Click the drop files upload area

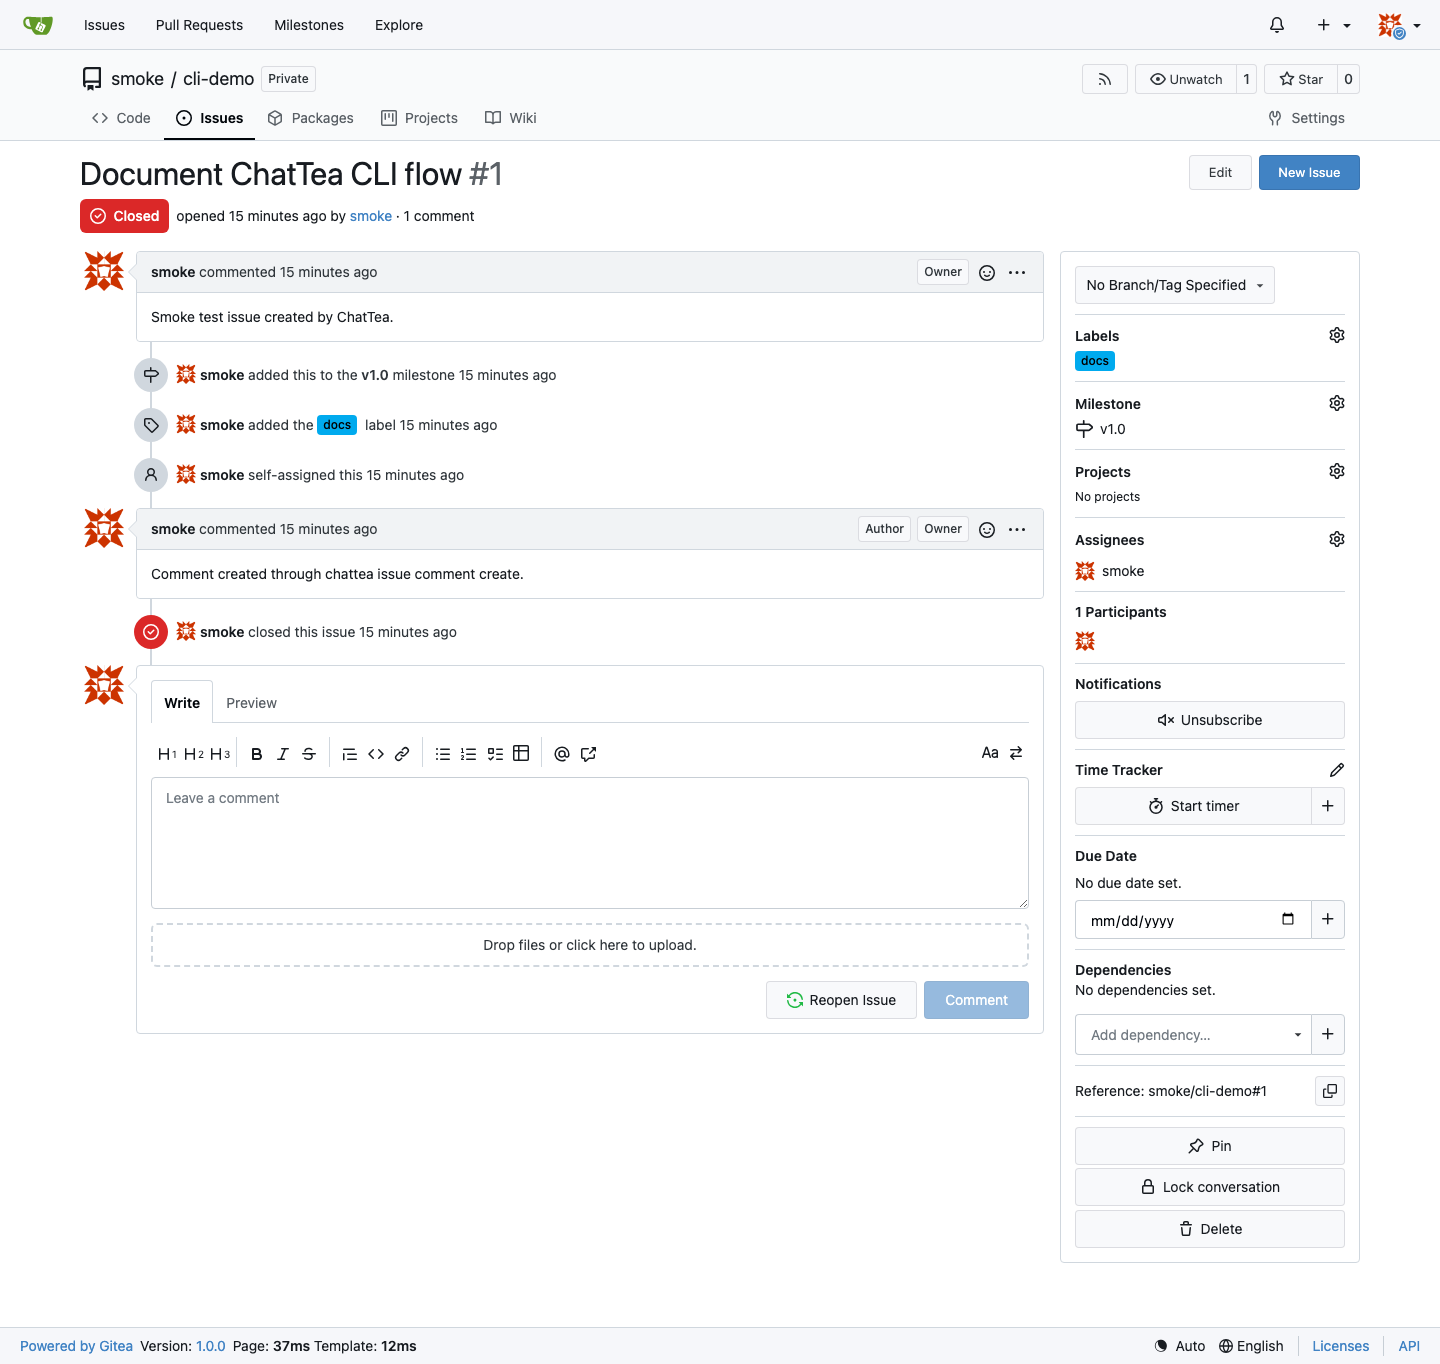tap(590, 945)
